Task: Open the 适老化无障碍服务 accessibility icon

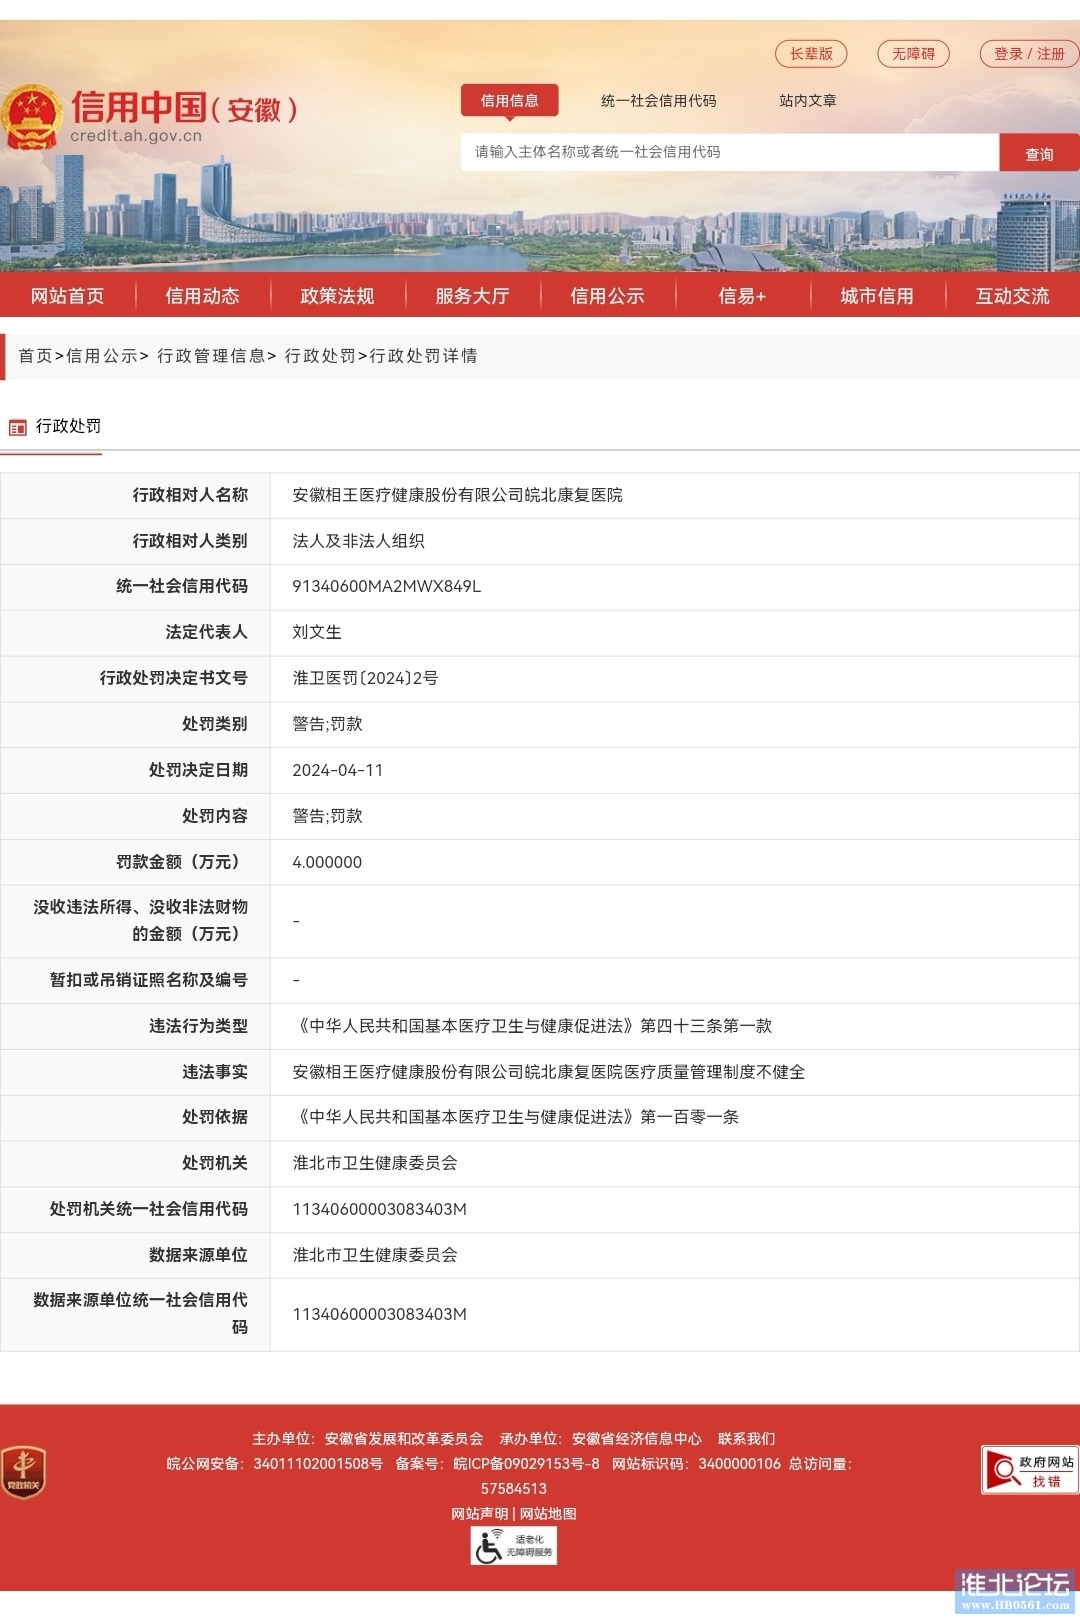Action: click(513, 1546)
